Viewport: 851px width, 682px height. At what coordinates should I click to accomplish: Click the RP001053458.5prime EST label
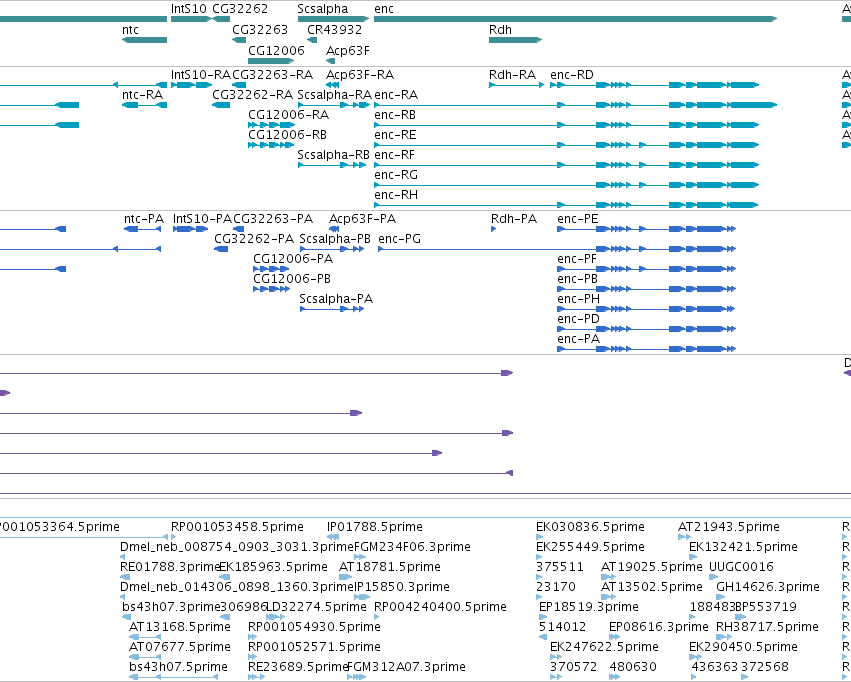(237, 527)
